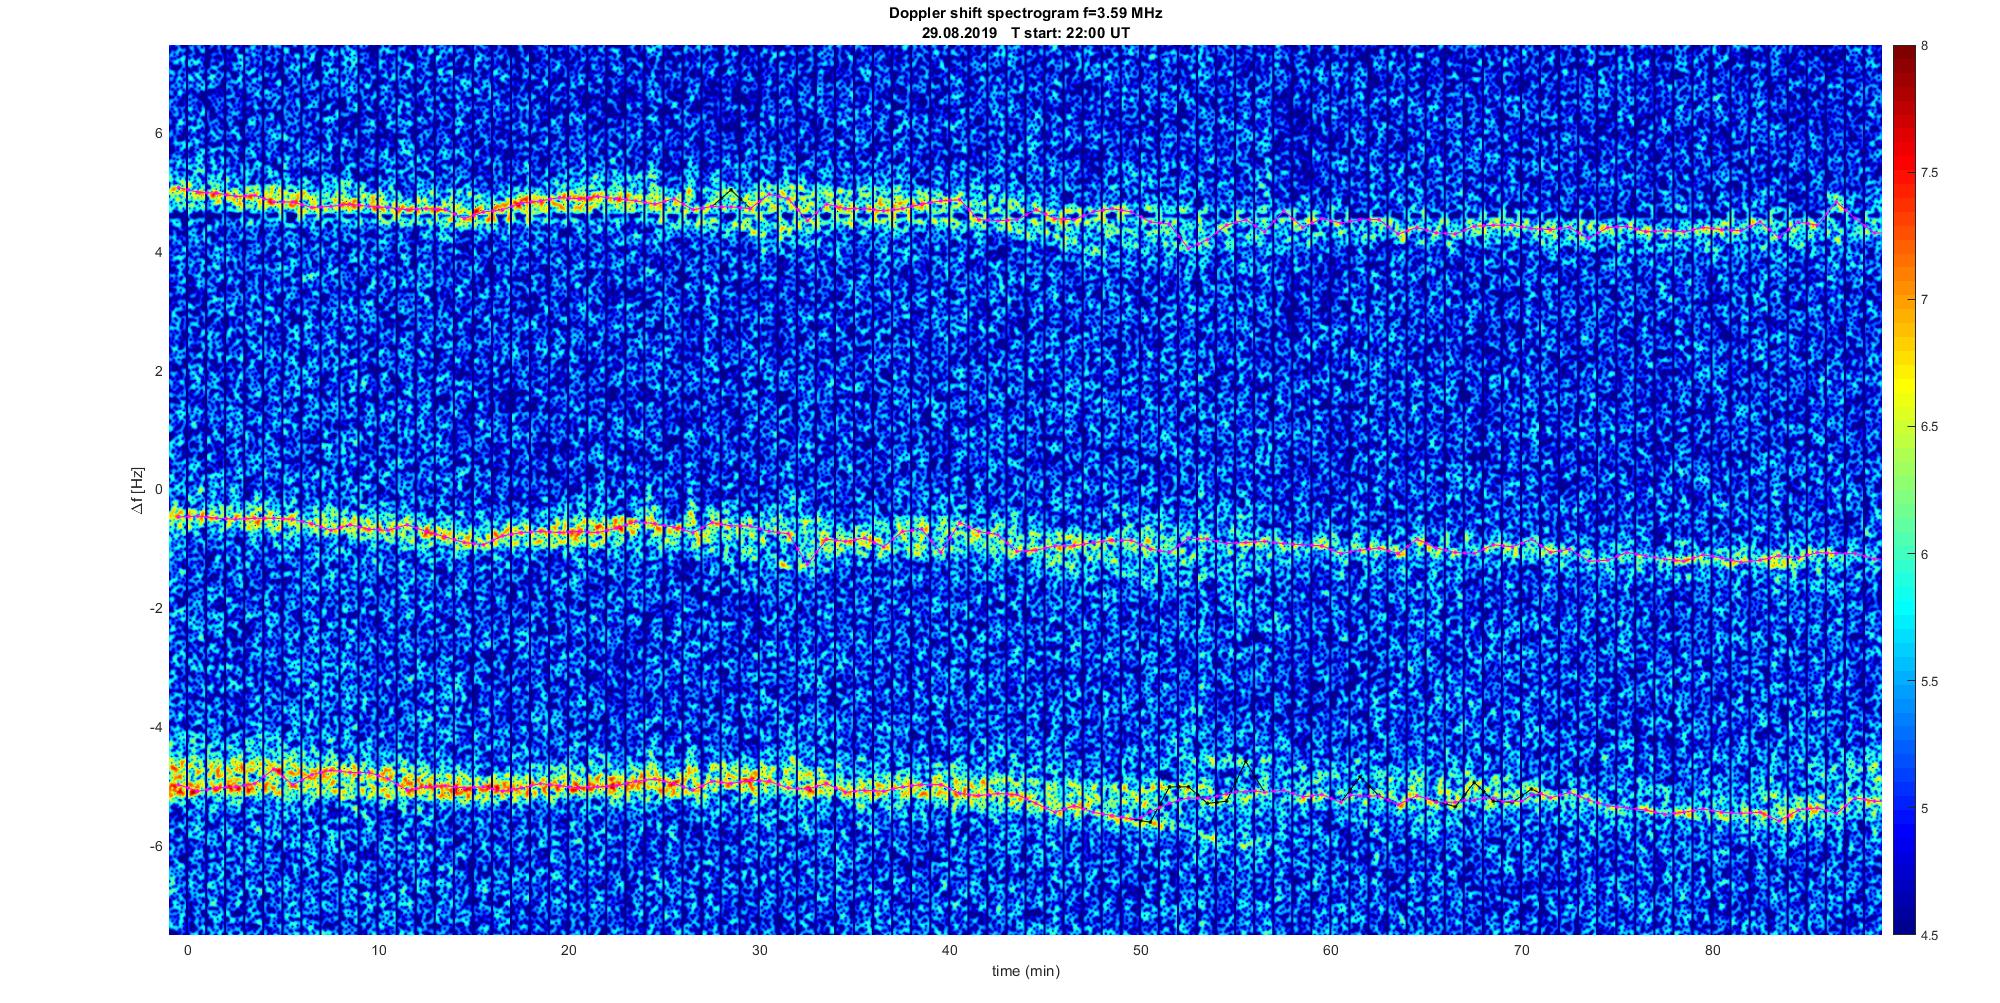Viewport: 2000px width, 1003px height.
Task: Click the x-axis tick label '20'
Action: (x=568, y=950)
